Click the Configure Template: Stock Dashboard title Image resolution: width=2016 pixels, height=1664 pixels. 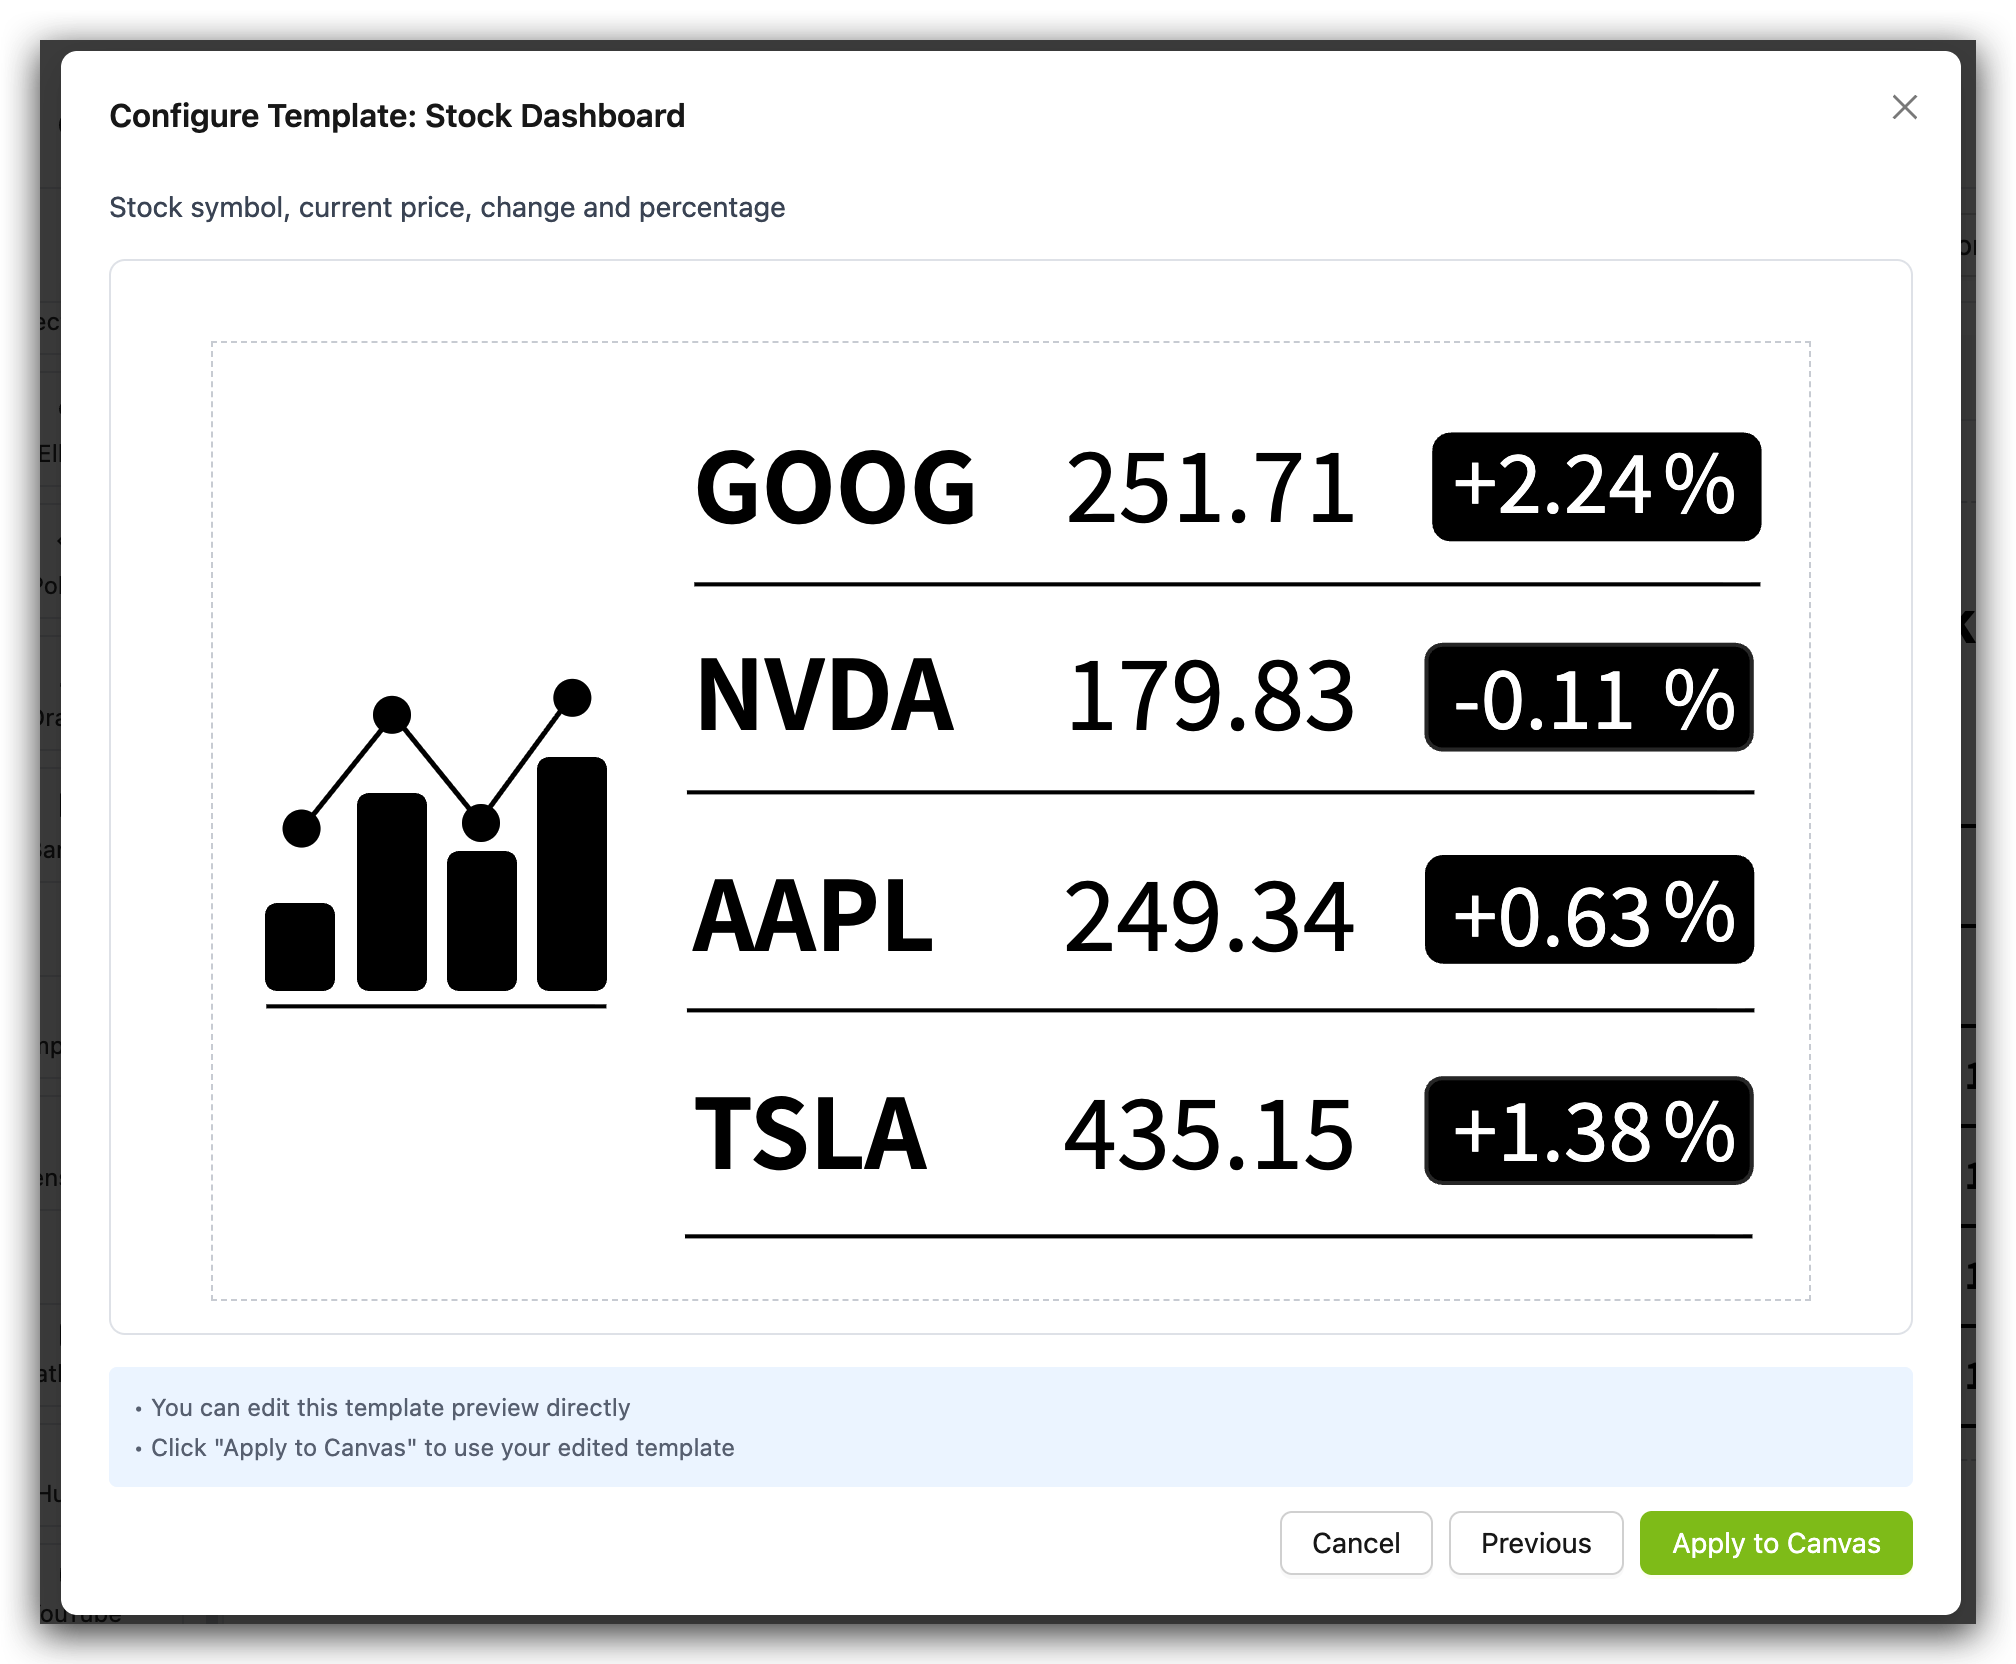[x=397, y=116]
